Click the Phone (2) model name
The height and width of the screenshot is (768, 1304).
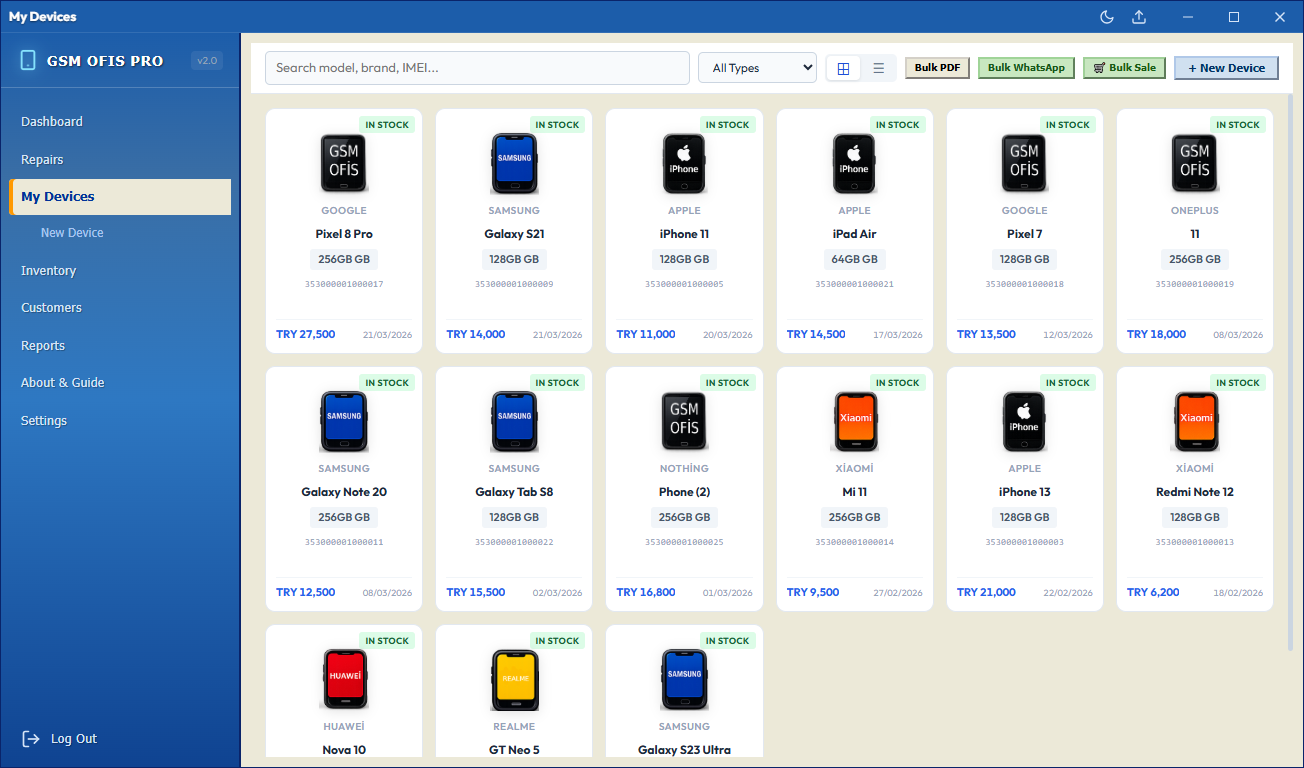[684, 492]
